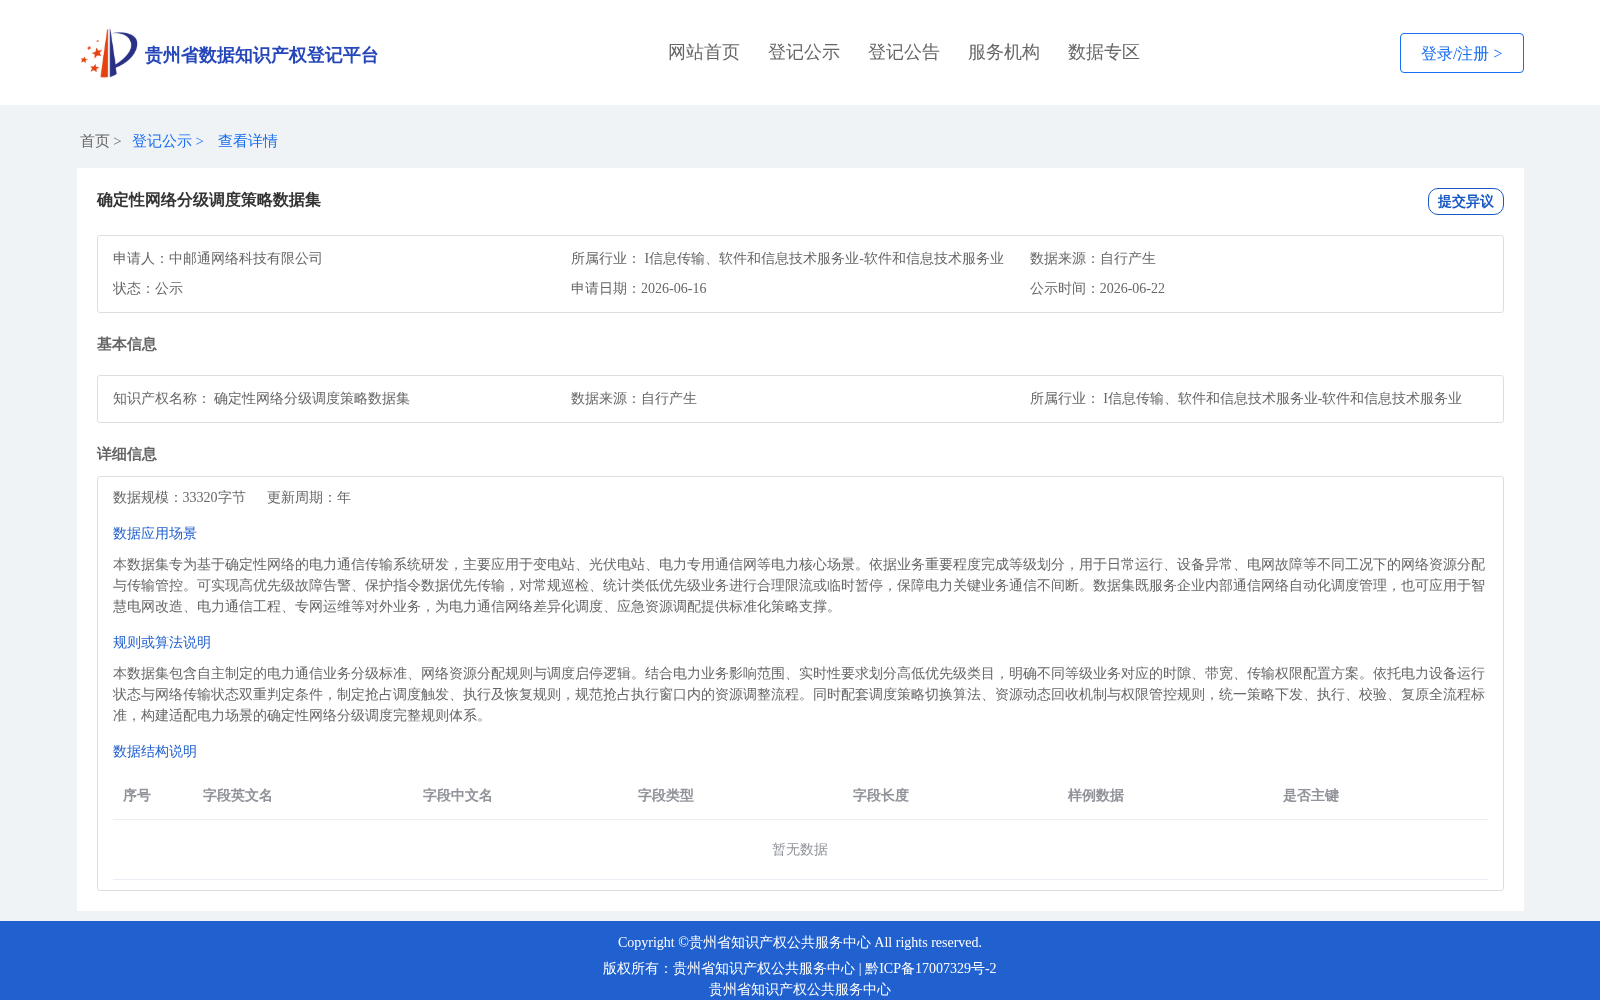
Task: Click 数据规模：33320字节 text
Action: pos(179,497)
